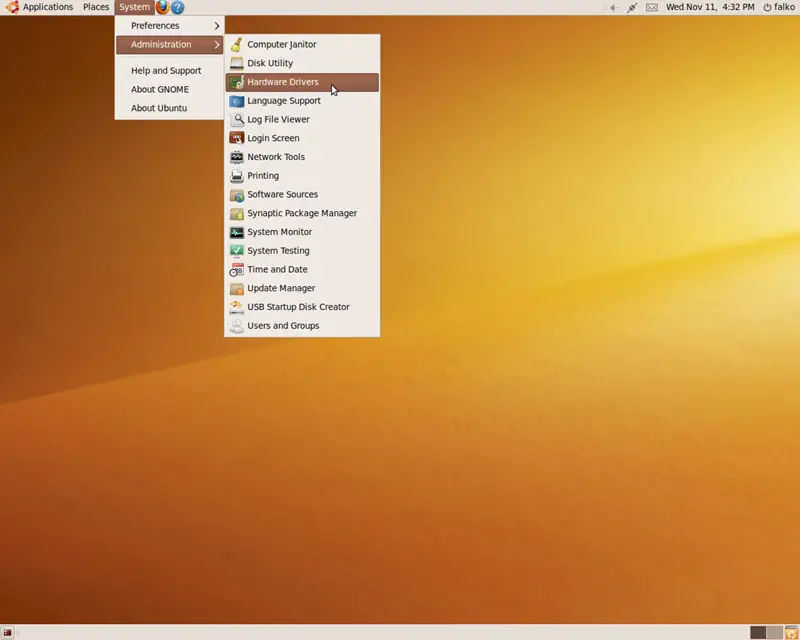Open the falko user session menu
This screenshot has width=800, height=640.
click(779, 7)
